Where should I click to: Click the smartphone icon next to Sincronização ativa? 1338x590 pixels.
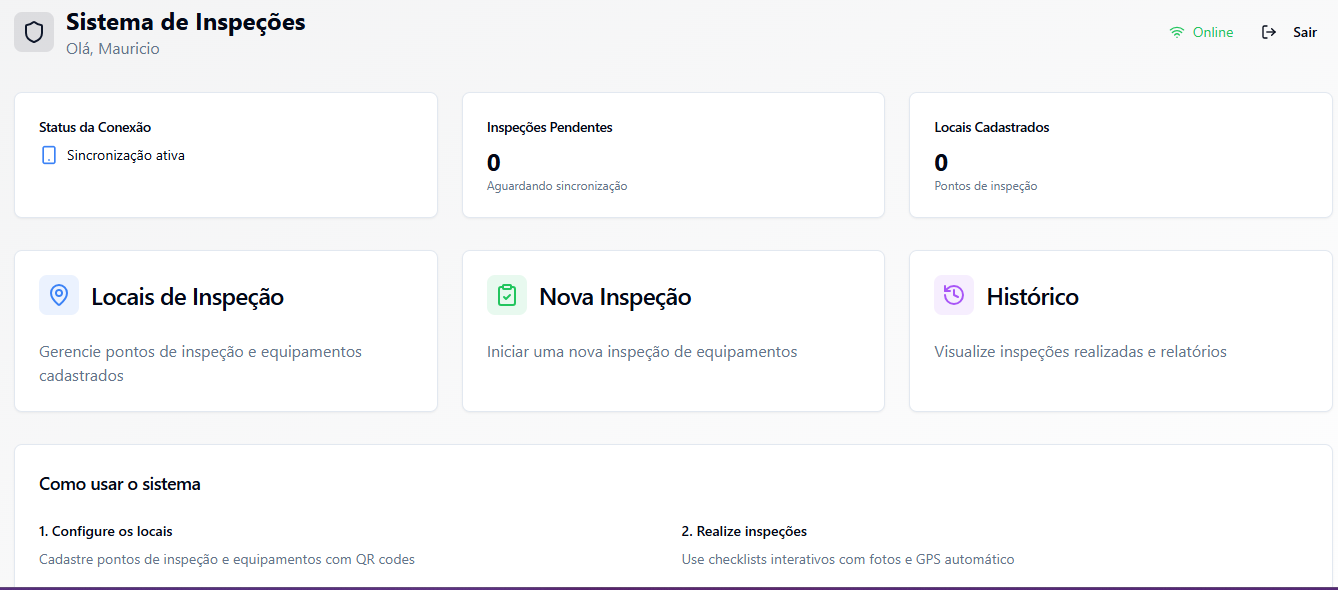click(x=48, y=155)
